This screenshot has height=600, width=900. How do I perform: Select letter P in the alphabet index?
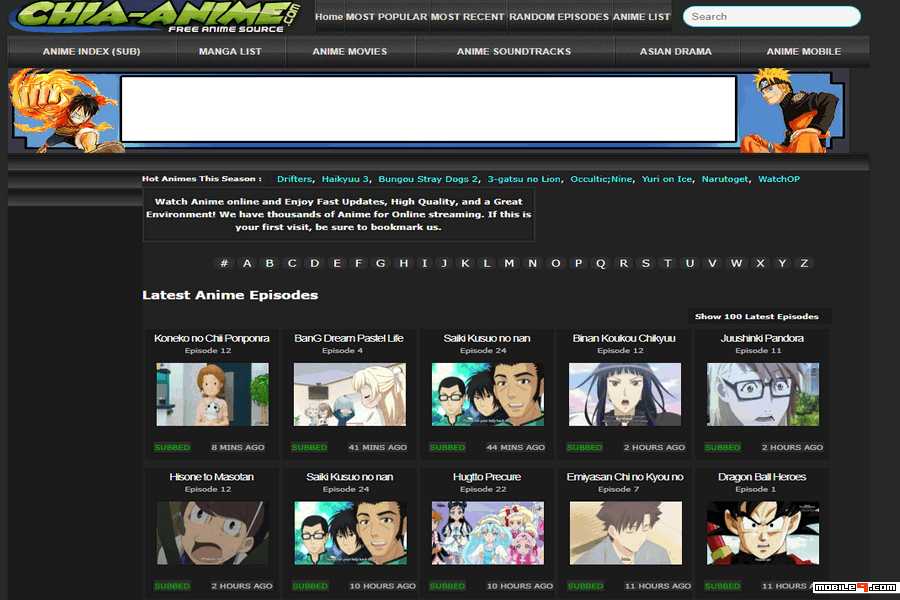(579, 263)
